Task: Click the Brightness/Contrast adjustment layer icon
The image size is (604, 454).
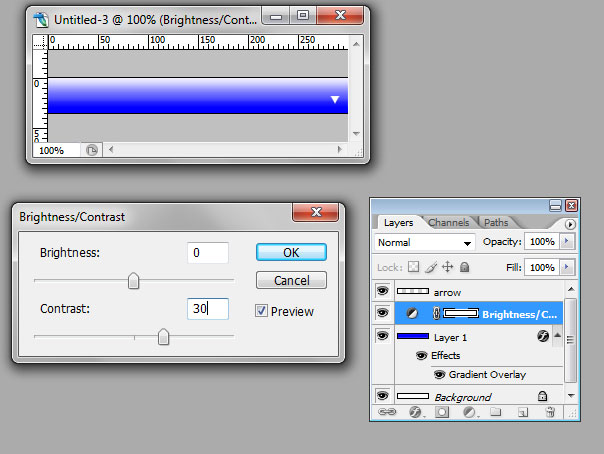Action: click(x=412, y=313)
